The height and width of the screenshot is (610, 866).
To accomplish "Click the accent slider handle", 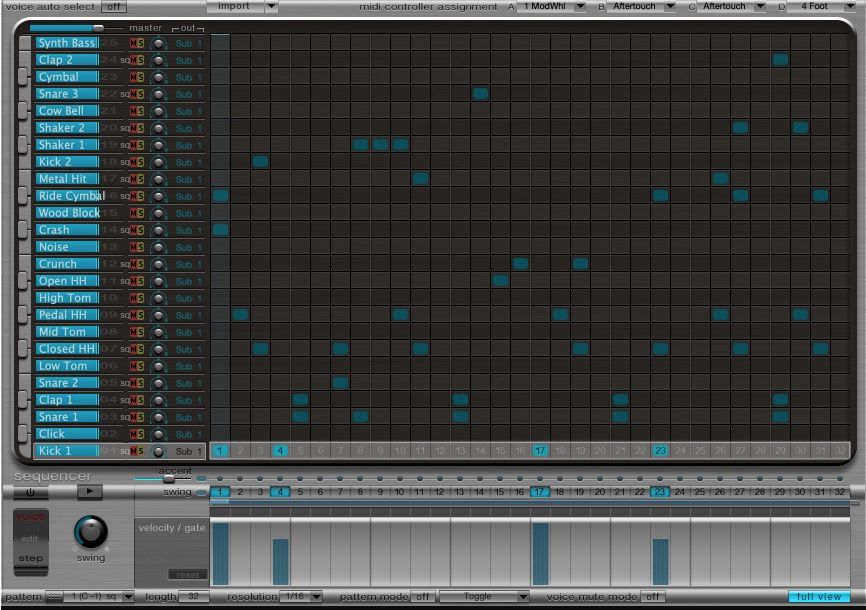I will (168, 480).
